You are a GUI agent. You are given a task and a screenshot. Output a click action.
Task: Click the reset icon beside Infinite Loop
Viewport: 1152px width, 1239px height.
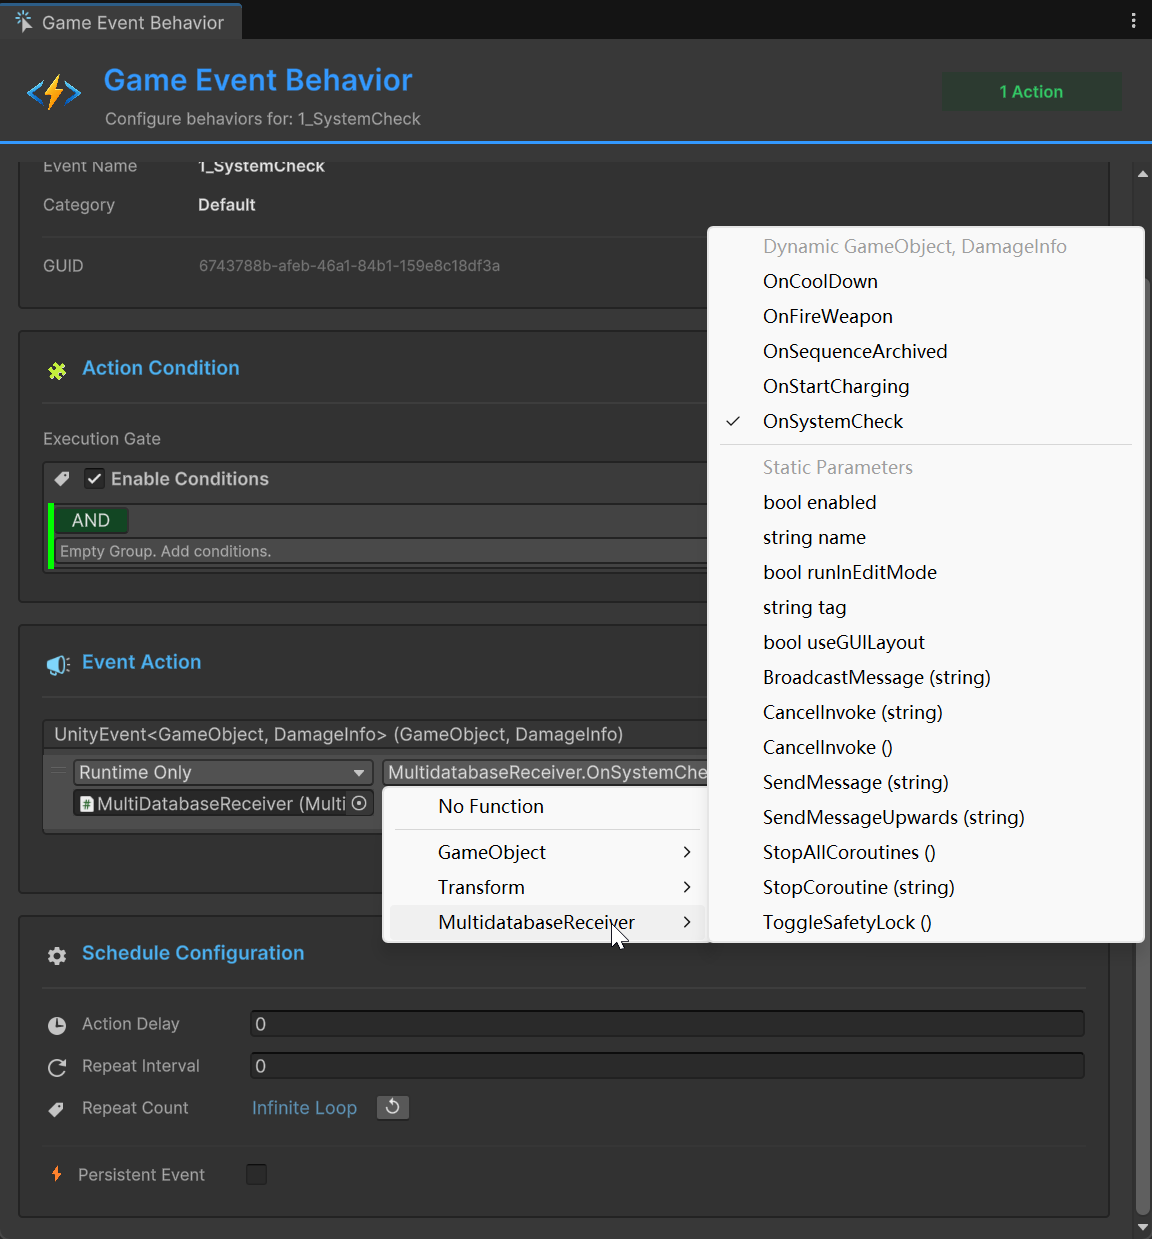click(x=392, y=1107)
